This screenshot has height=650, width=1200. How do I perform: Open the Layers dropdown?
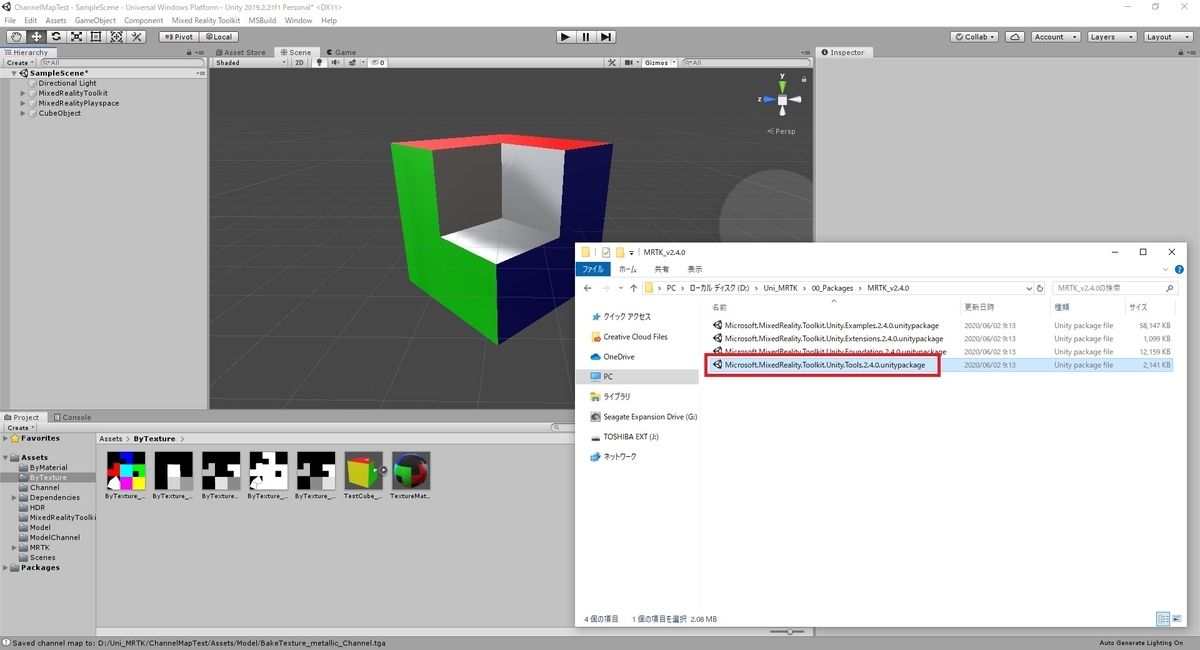[x=1110, y=37]
